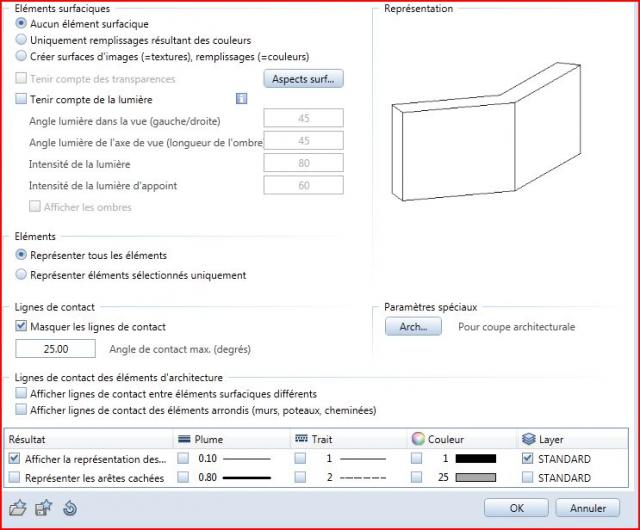This screenshot has width=640, height=530.
Task: Toggle Plume checkbox for 0.10 pen
Action: (183, 459)
